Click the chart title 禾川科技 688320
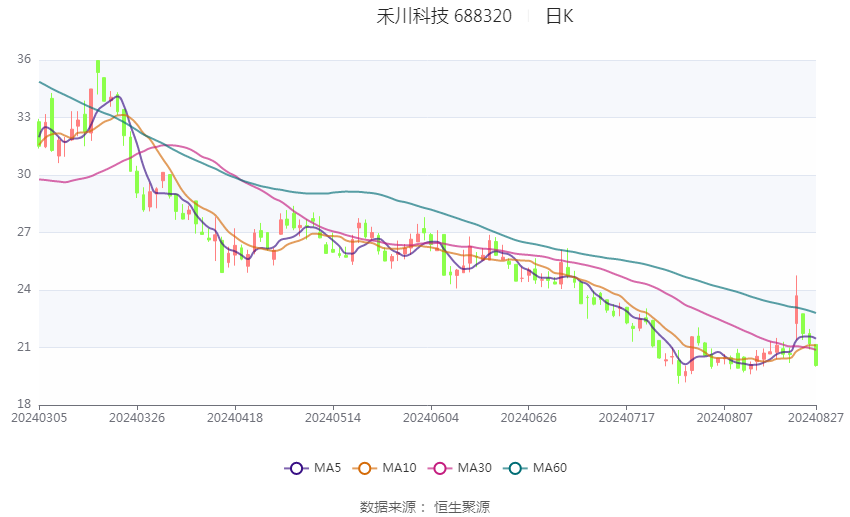 (444, 16)
